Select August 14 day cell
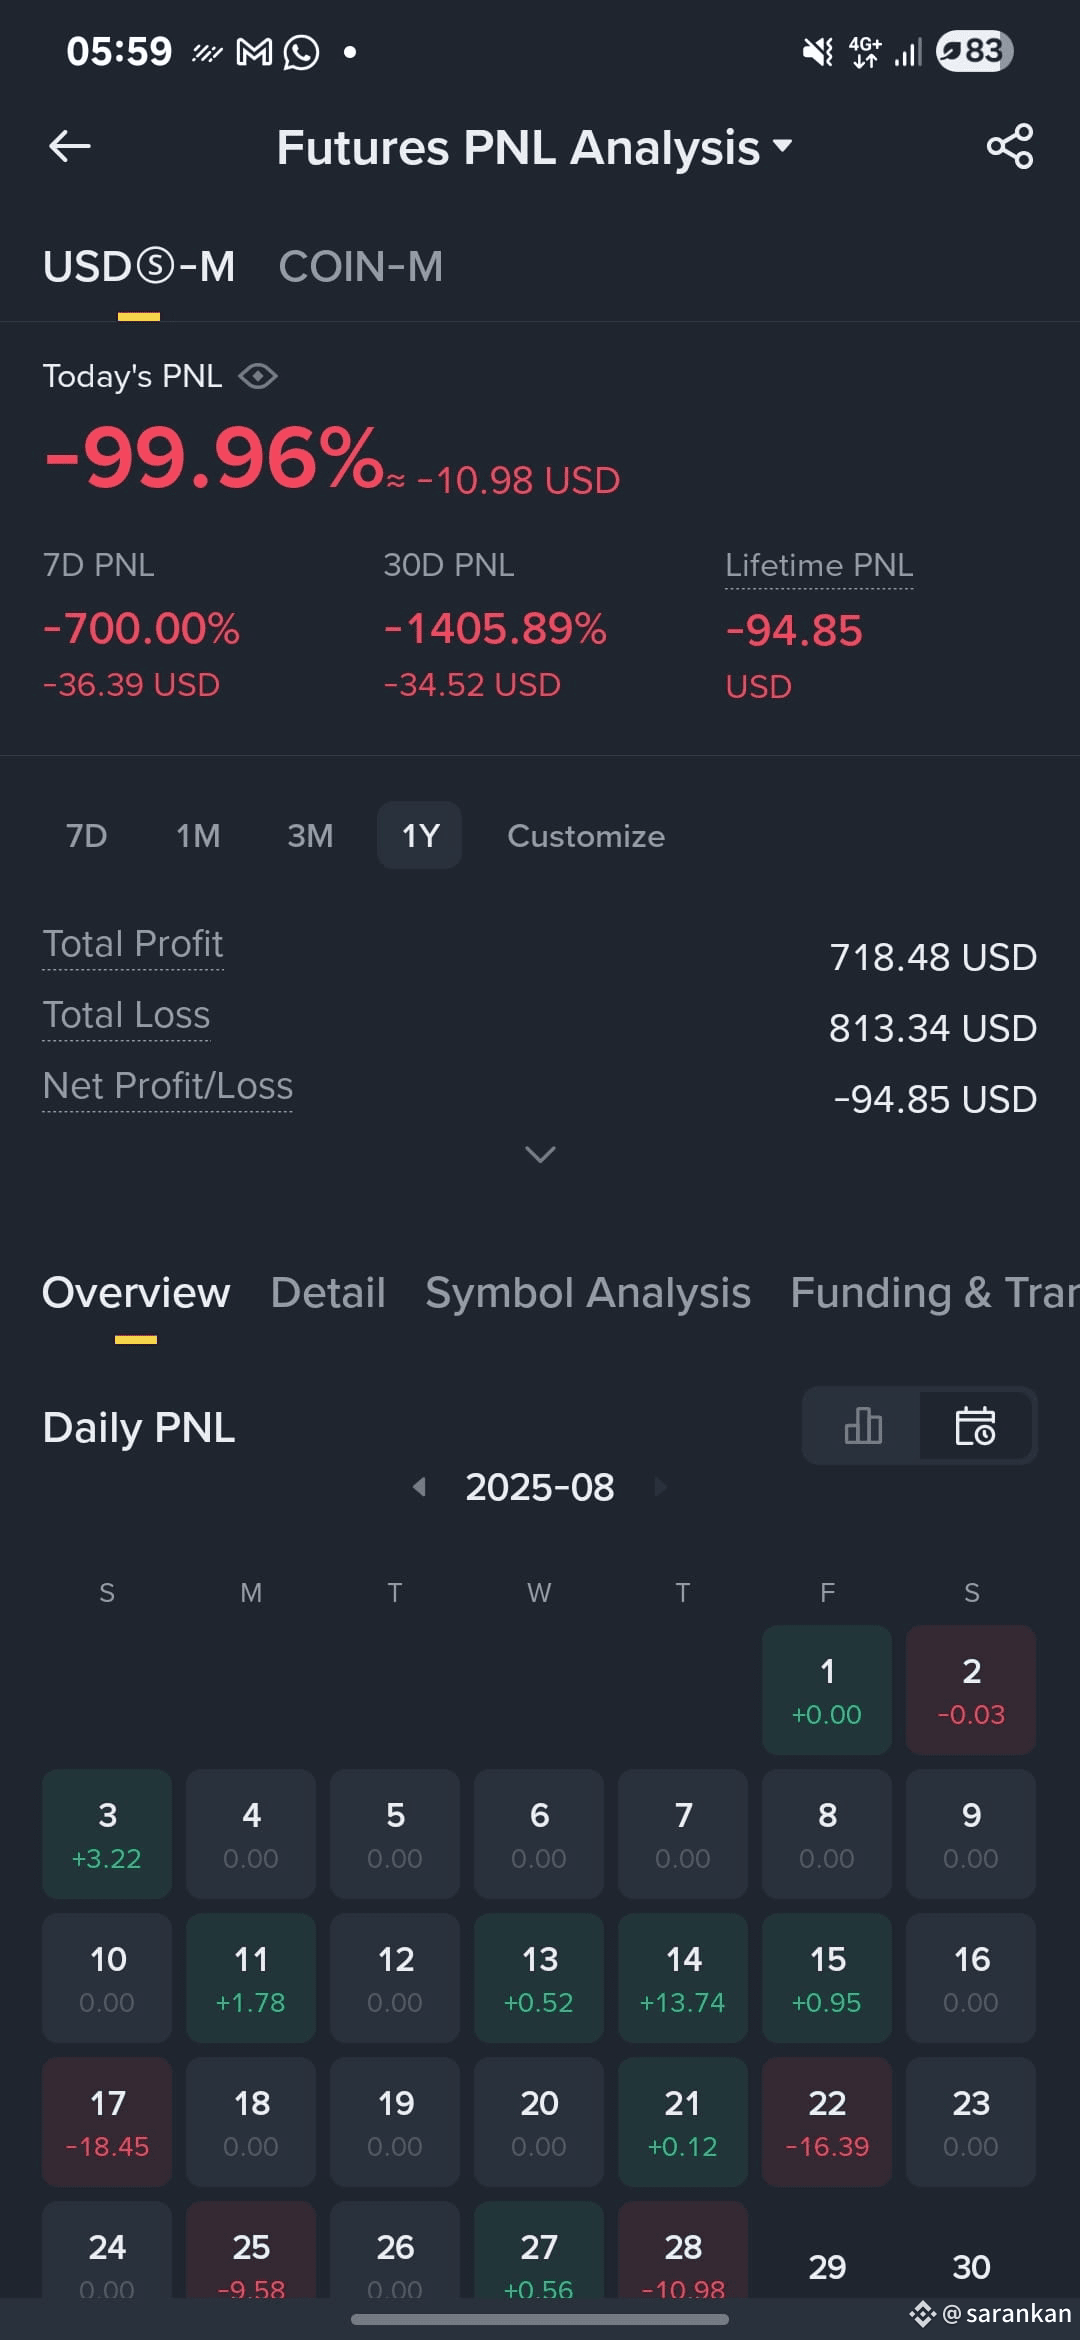The width and height of the screenshot is (1080, 2340). (683, 1978)
